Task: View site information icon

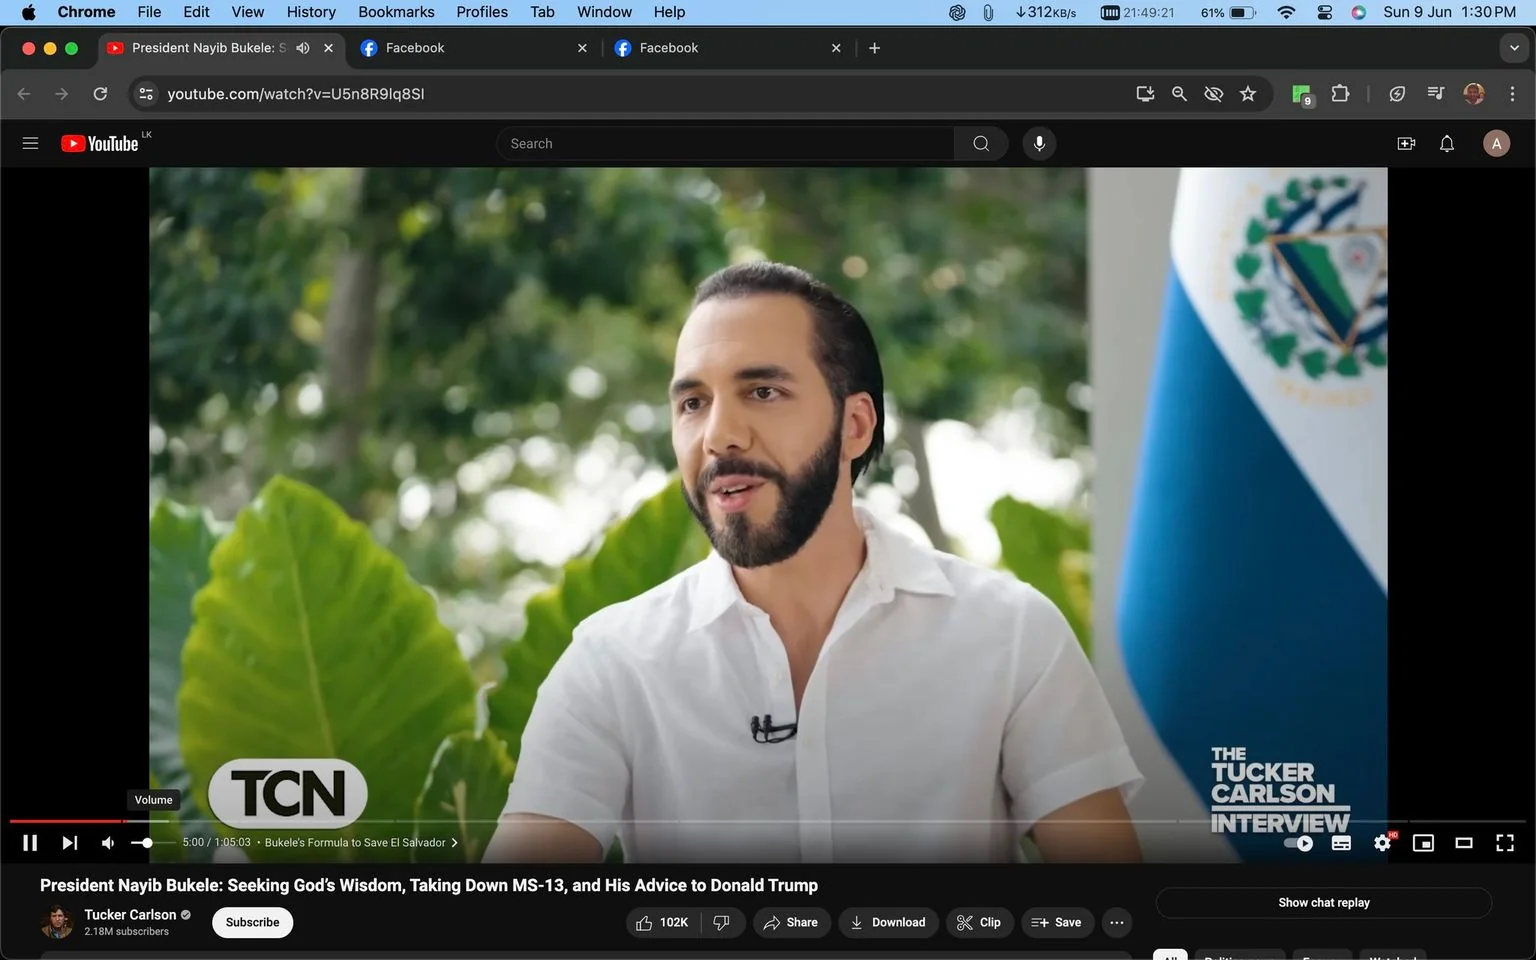Action: (146, 93)
